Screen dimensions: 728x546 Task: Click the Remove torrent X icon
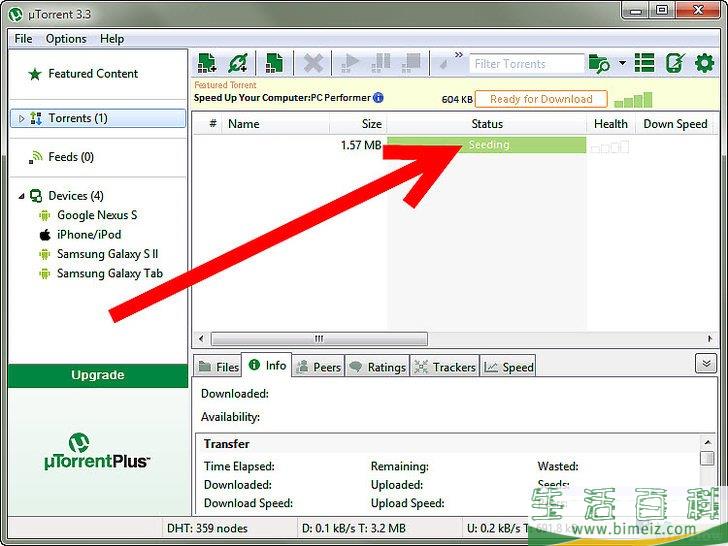[x=313, y=63]
